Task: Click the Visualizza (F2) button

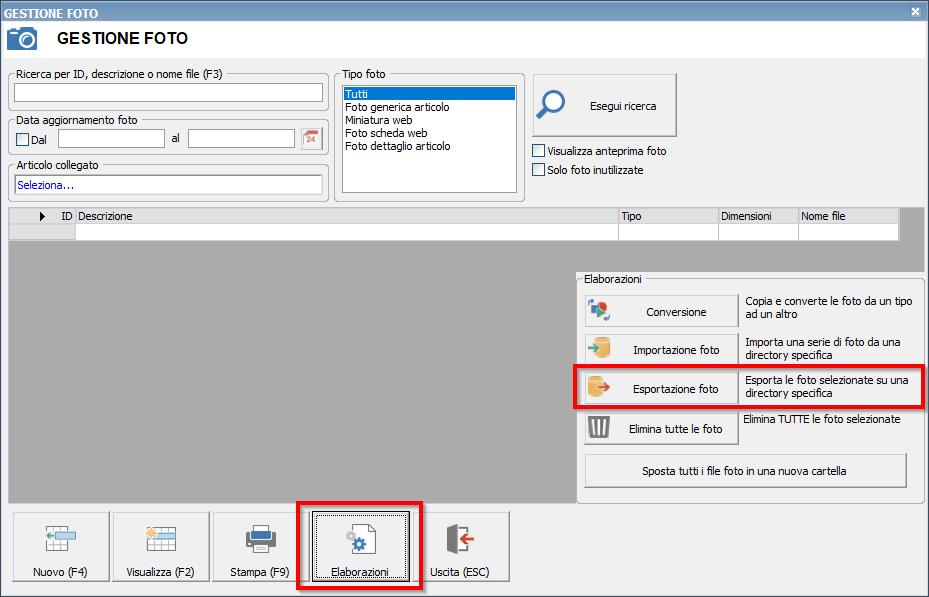Action: point(161,547)
